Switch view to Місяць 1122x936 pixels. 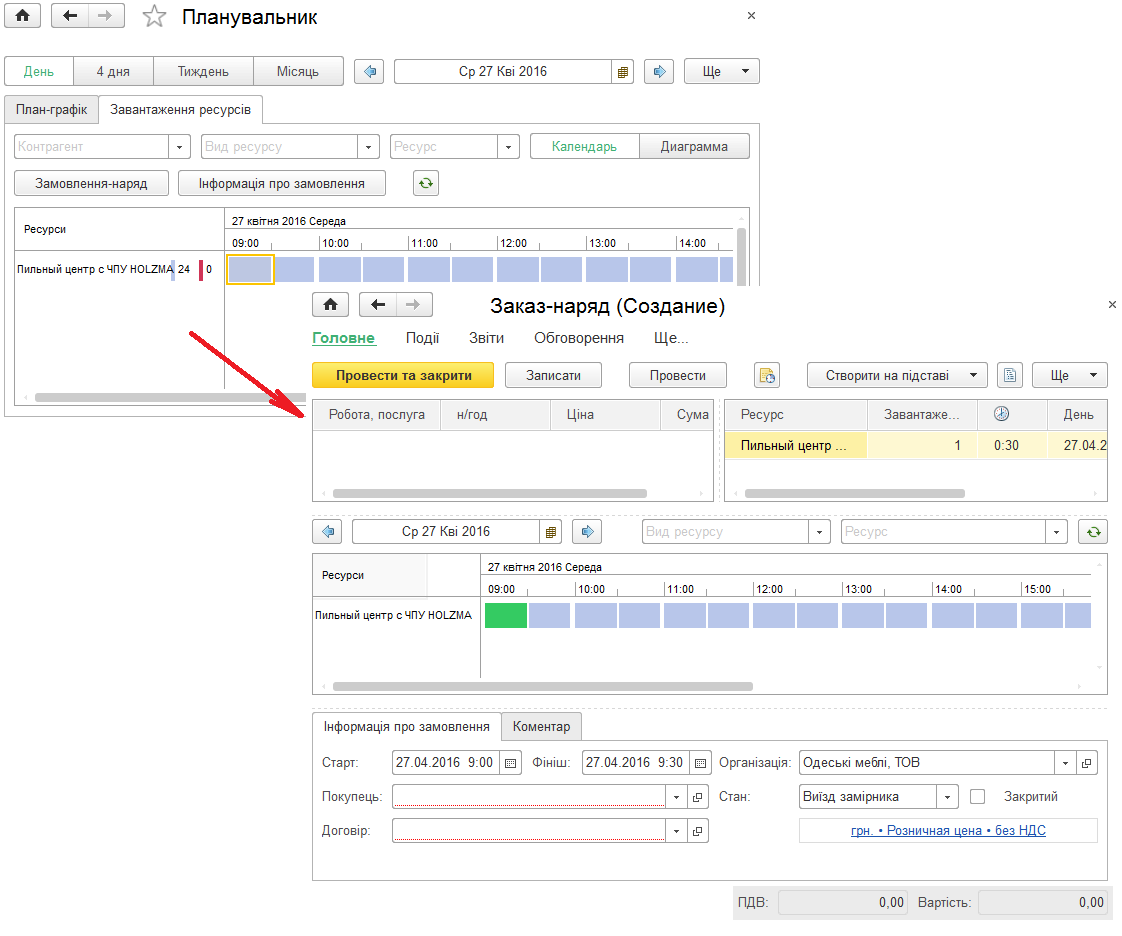298,72
